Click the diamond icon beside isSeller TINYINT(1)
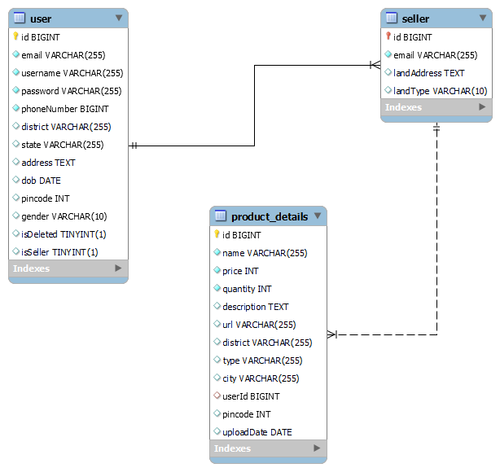The width and height of the screenshot is (500, 471). pyautogui.click(x=16, y=251)
